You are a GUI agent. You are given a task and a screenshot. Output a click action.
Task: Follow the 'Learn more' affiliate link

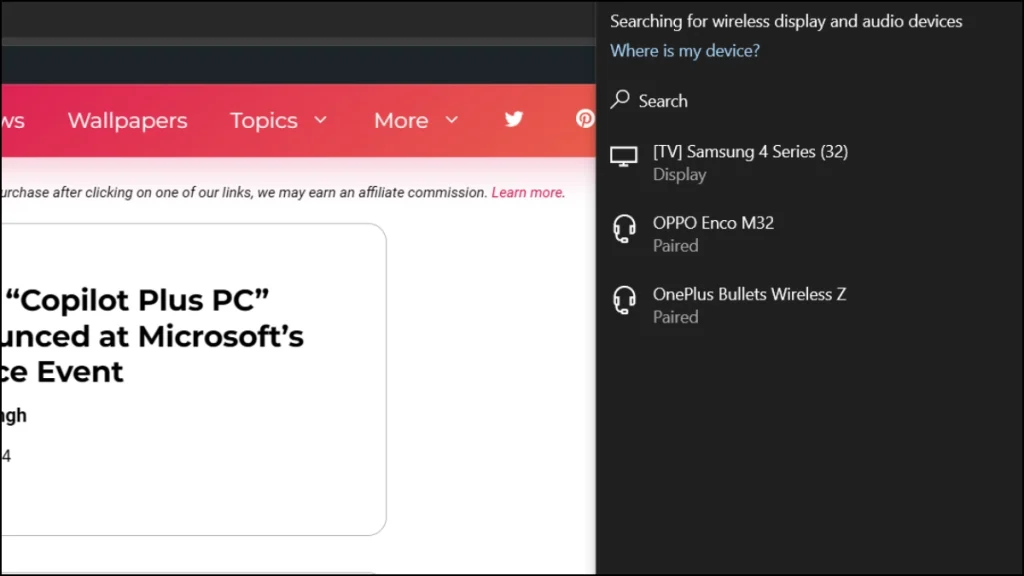528,193
